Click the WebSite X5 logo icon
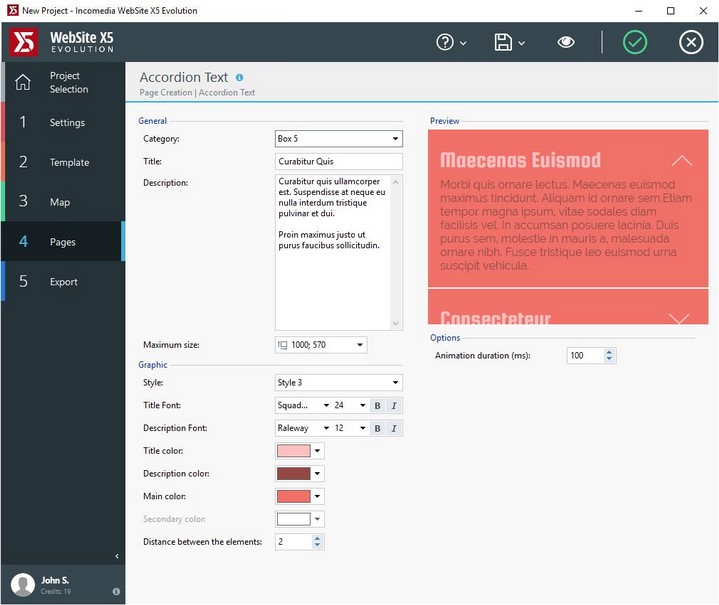719x605 pixels. [x=23, y=42]
